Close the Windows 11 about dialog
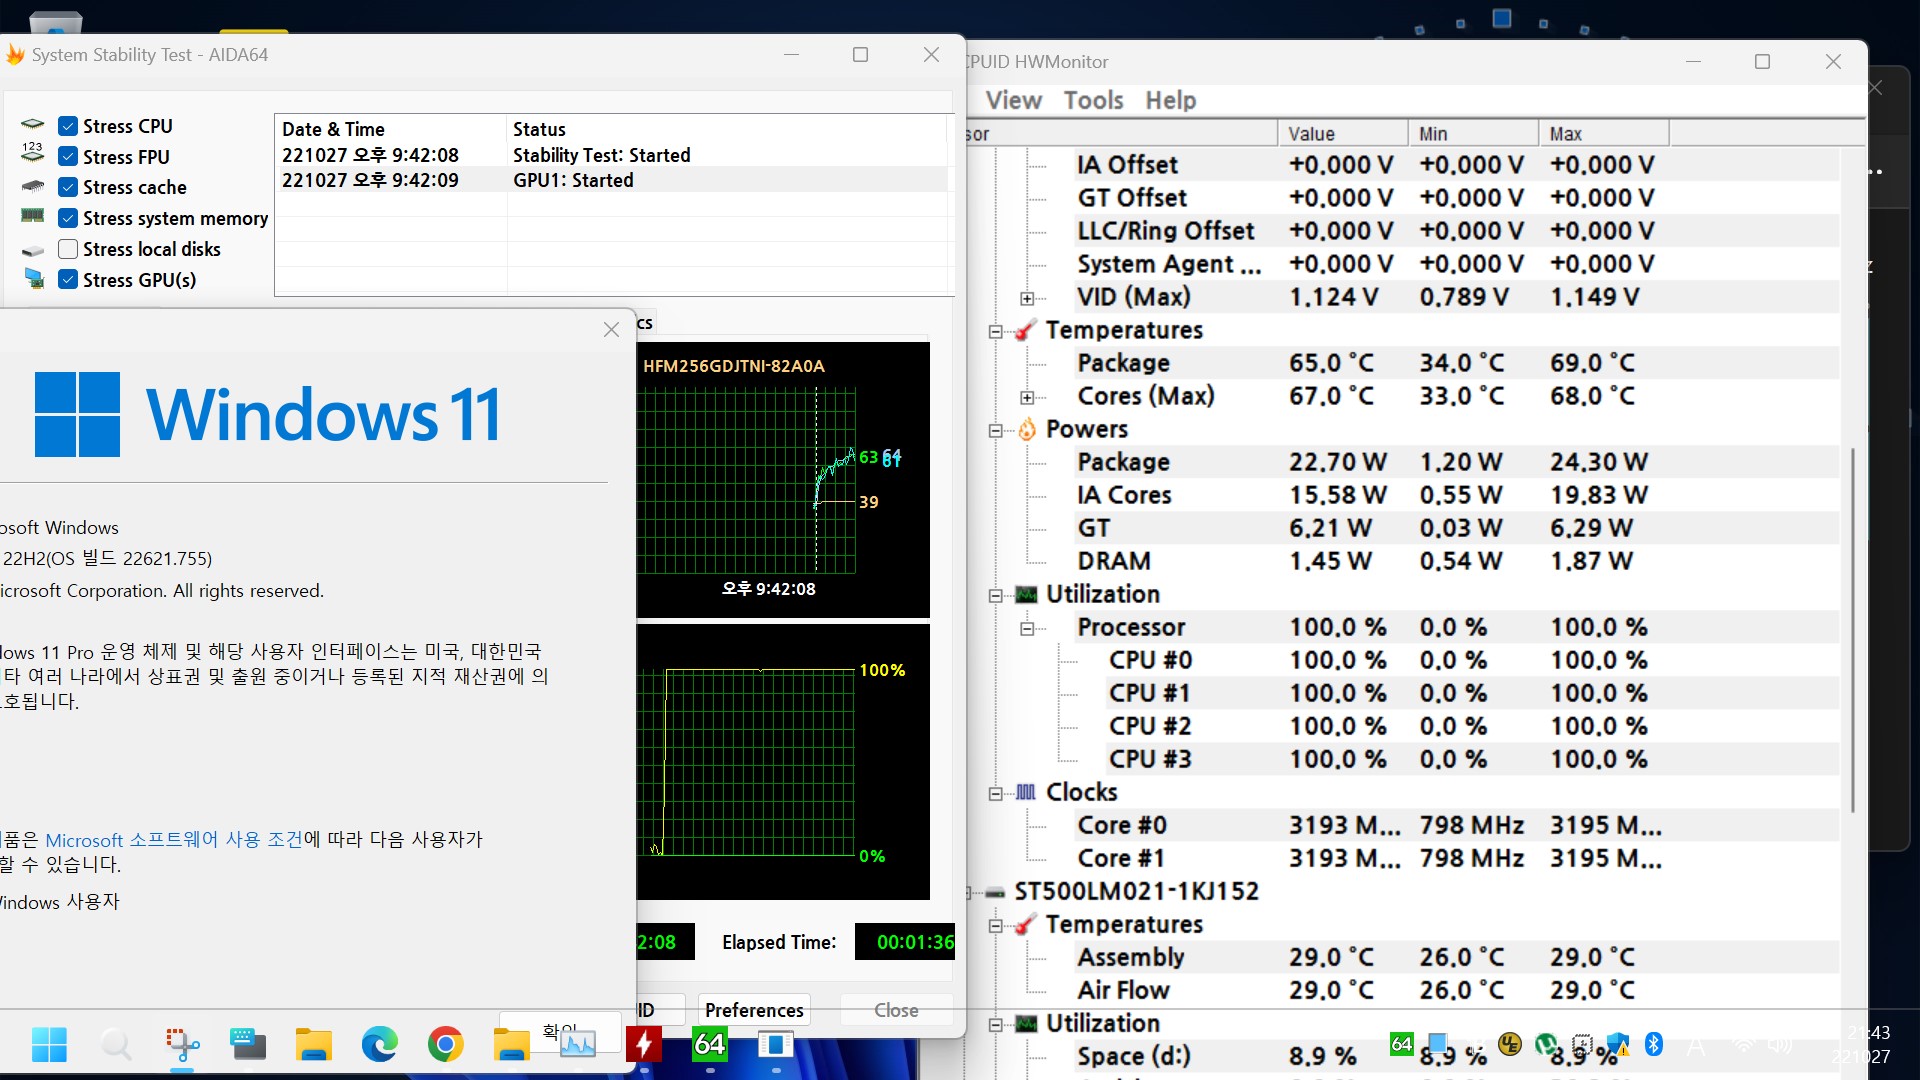The width and height of the screenshot is (1920, 1080). (612, 329)
